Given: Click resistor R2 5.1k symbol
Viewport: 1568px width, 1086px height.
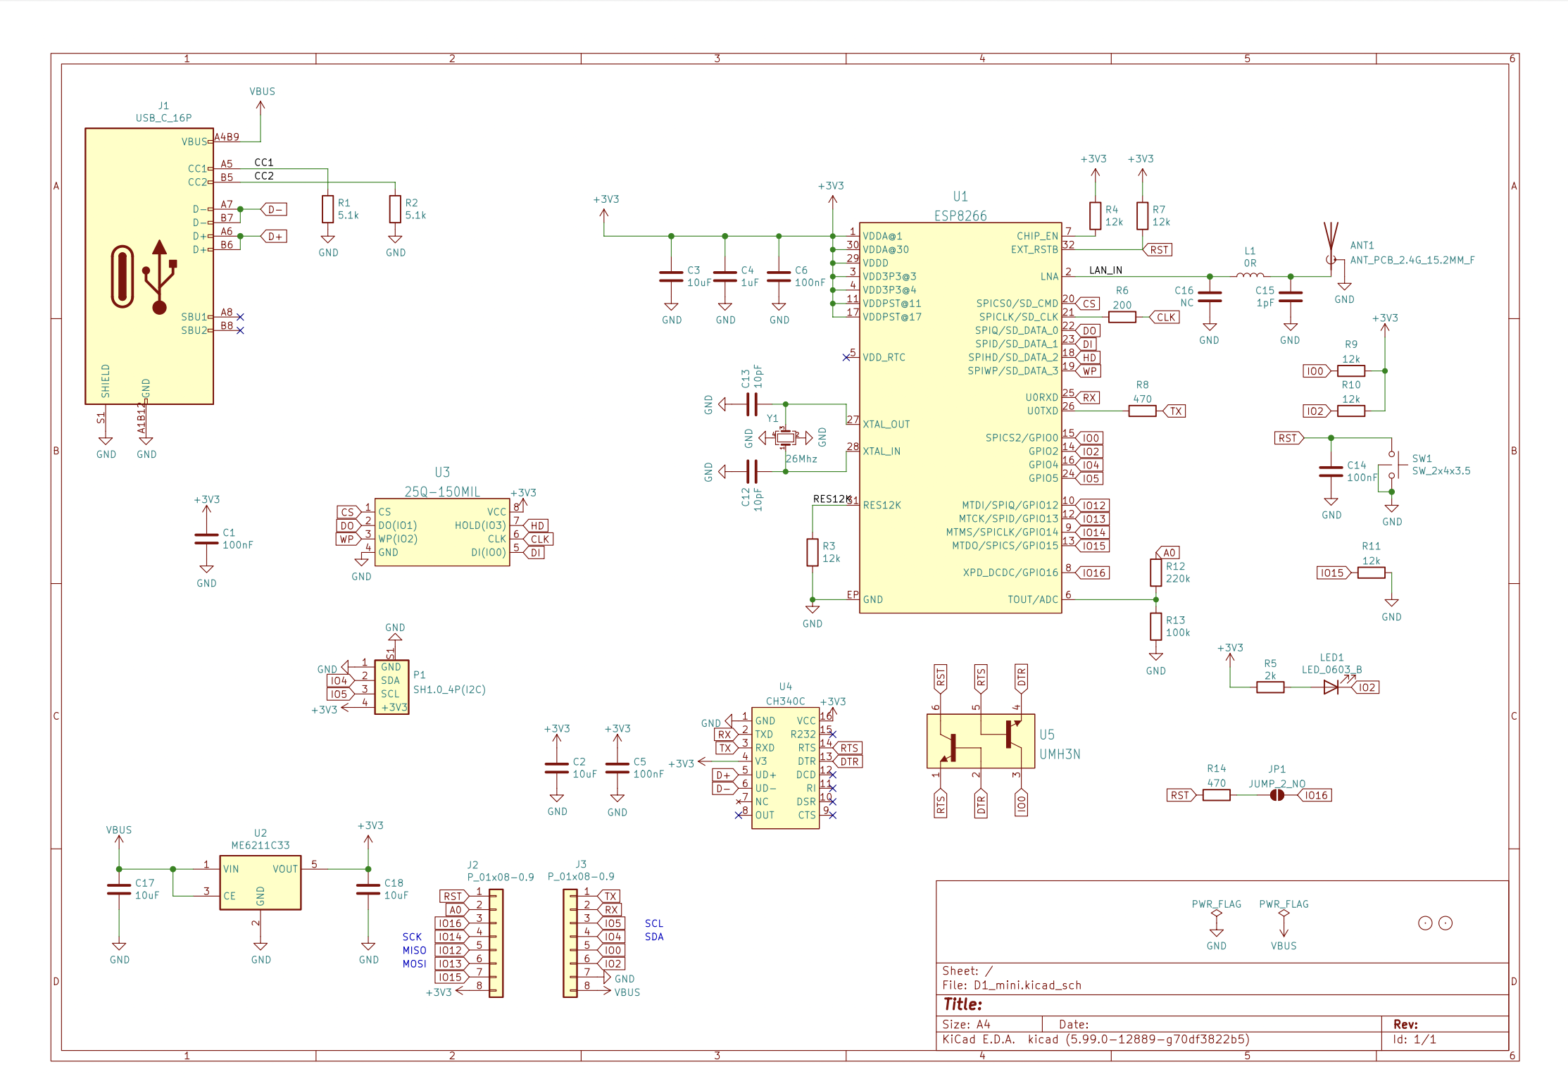Looking at the screenshot, I should point(395,209).
